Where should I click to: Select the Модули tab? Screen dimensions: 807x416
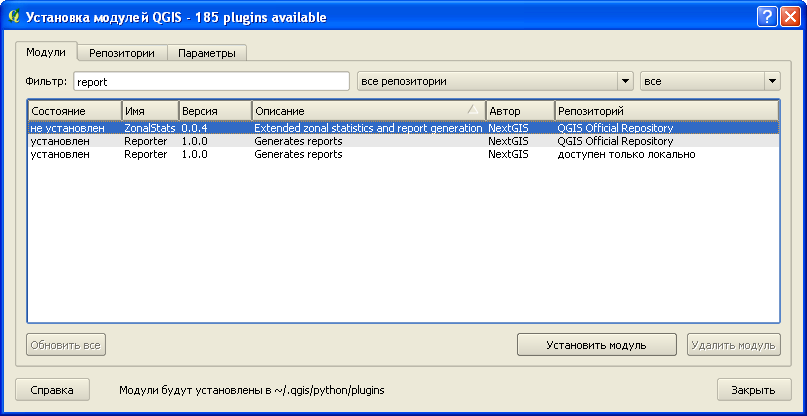click(x=46, y=52)
